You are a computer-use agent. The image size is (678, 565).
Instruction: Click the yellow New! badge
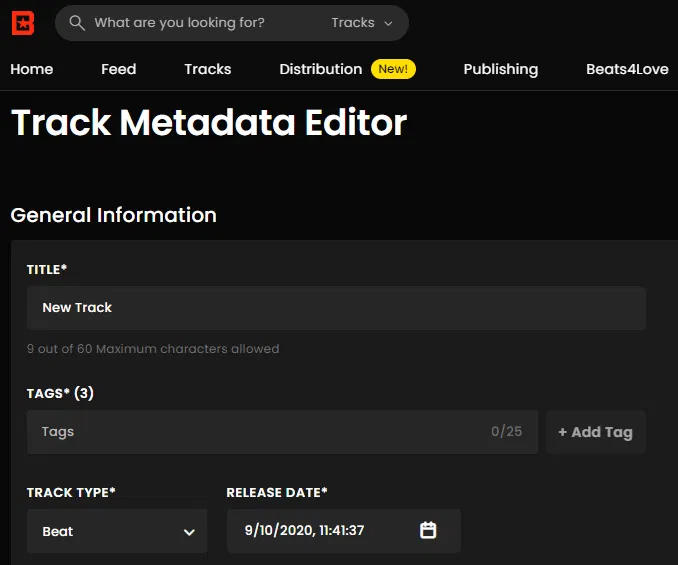coord(393,69)
